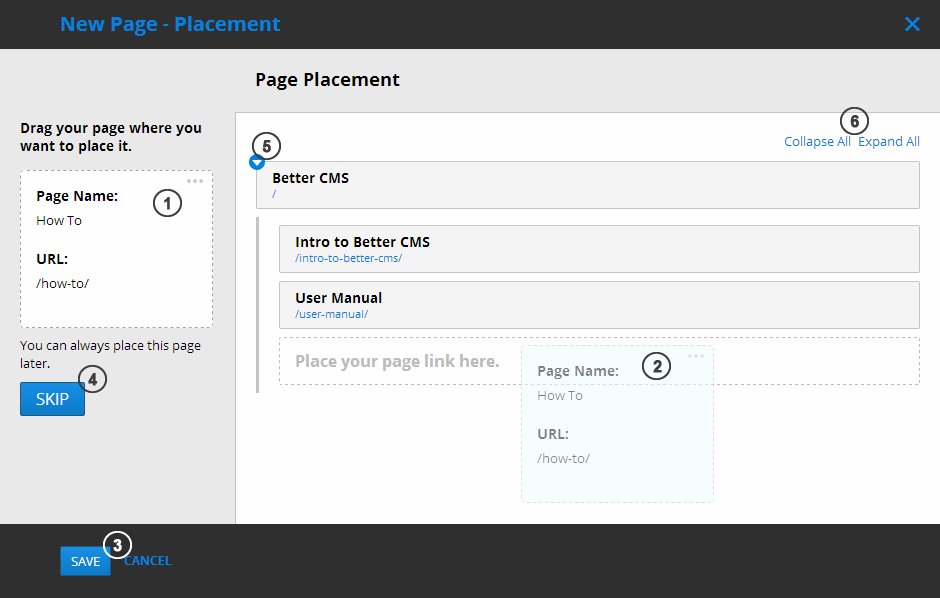Select the Better CMS root node
940x598 pixels.
[x=588, y=184]
